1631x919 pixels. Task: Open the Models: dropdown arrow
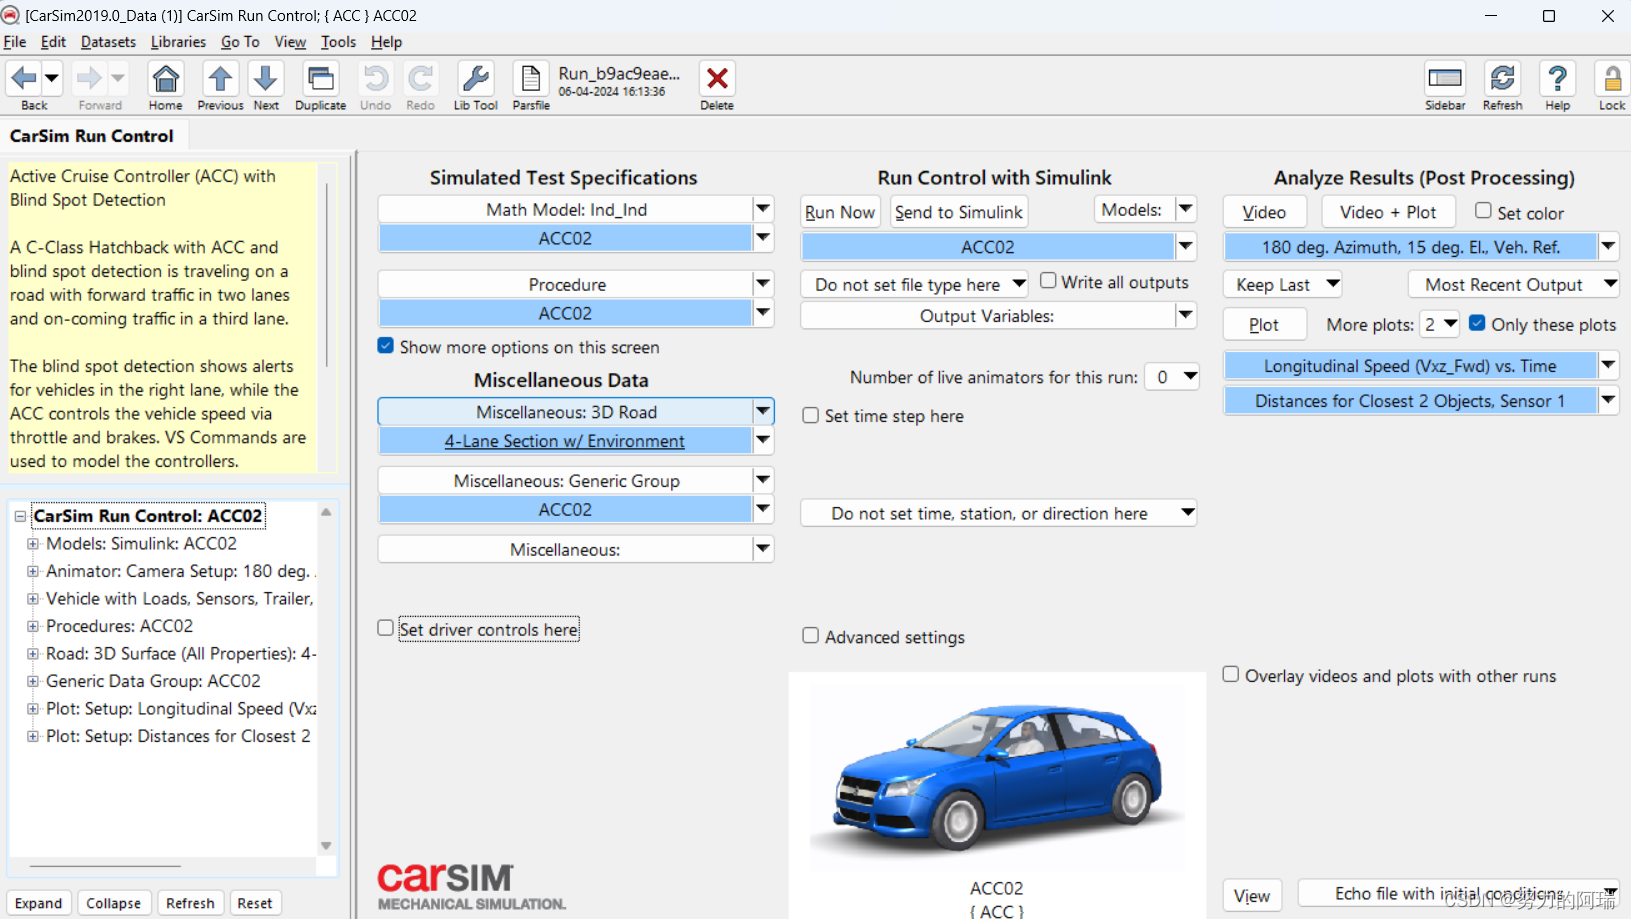[1186, 209]
